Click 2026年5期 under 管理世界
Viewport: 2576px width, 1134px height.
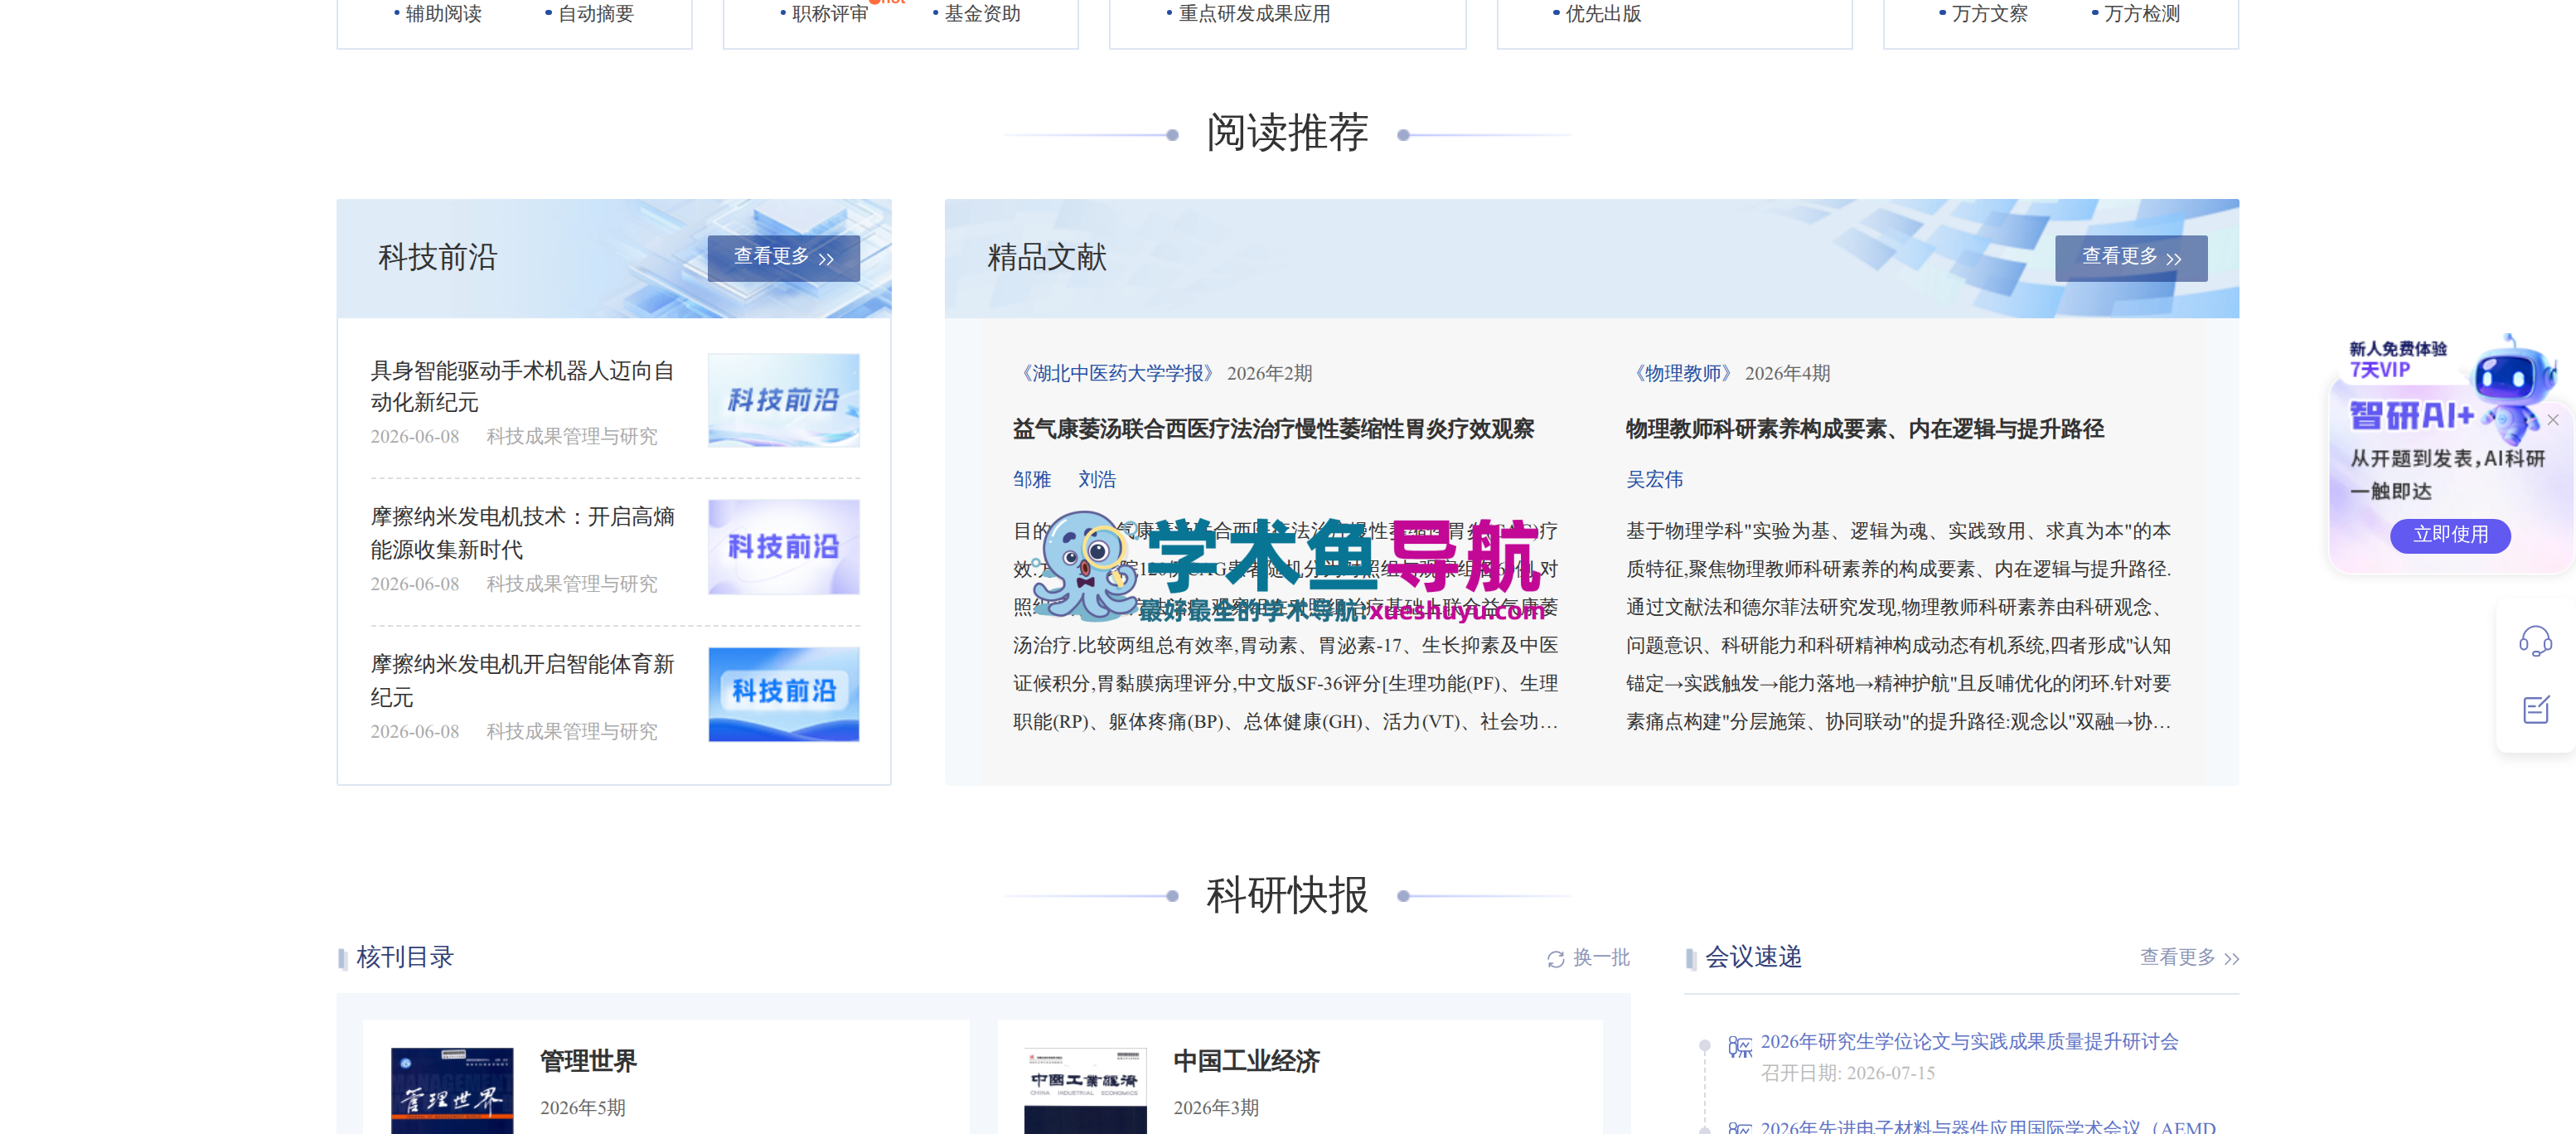[x=582, y=1107]
